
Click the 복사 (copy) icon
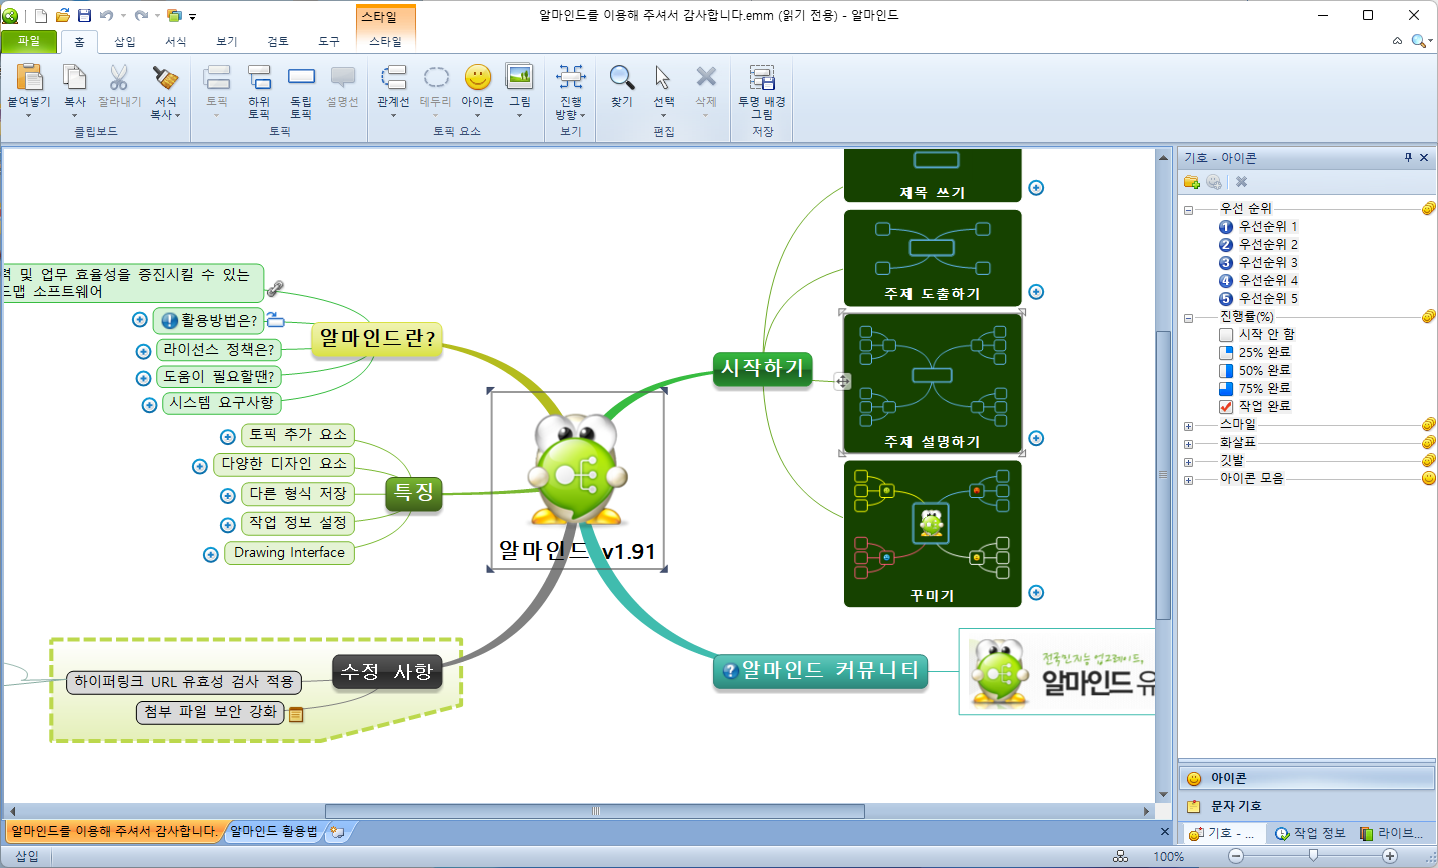74,78
